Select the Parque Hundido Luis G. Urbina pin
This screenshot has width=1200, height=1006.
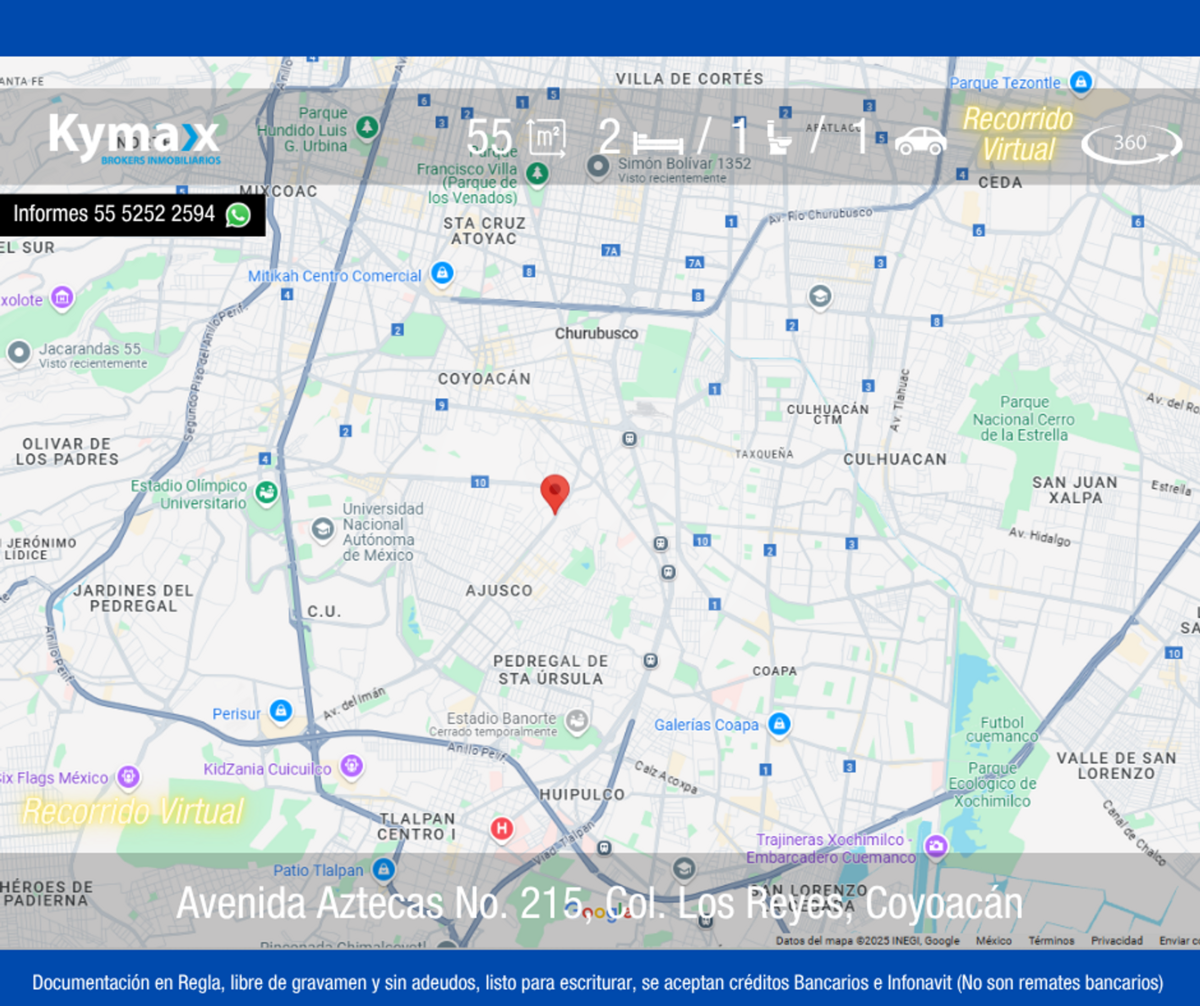coord(368,128)
